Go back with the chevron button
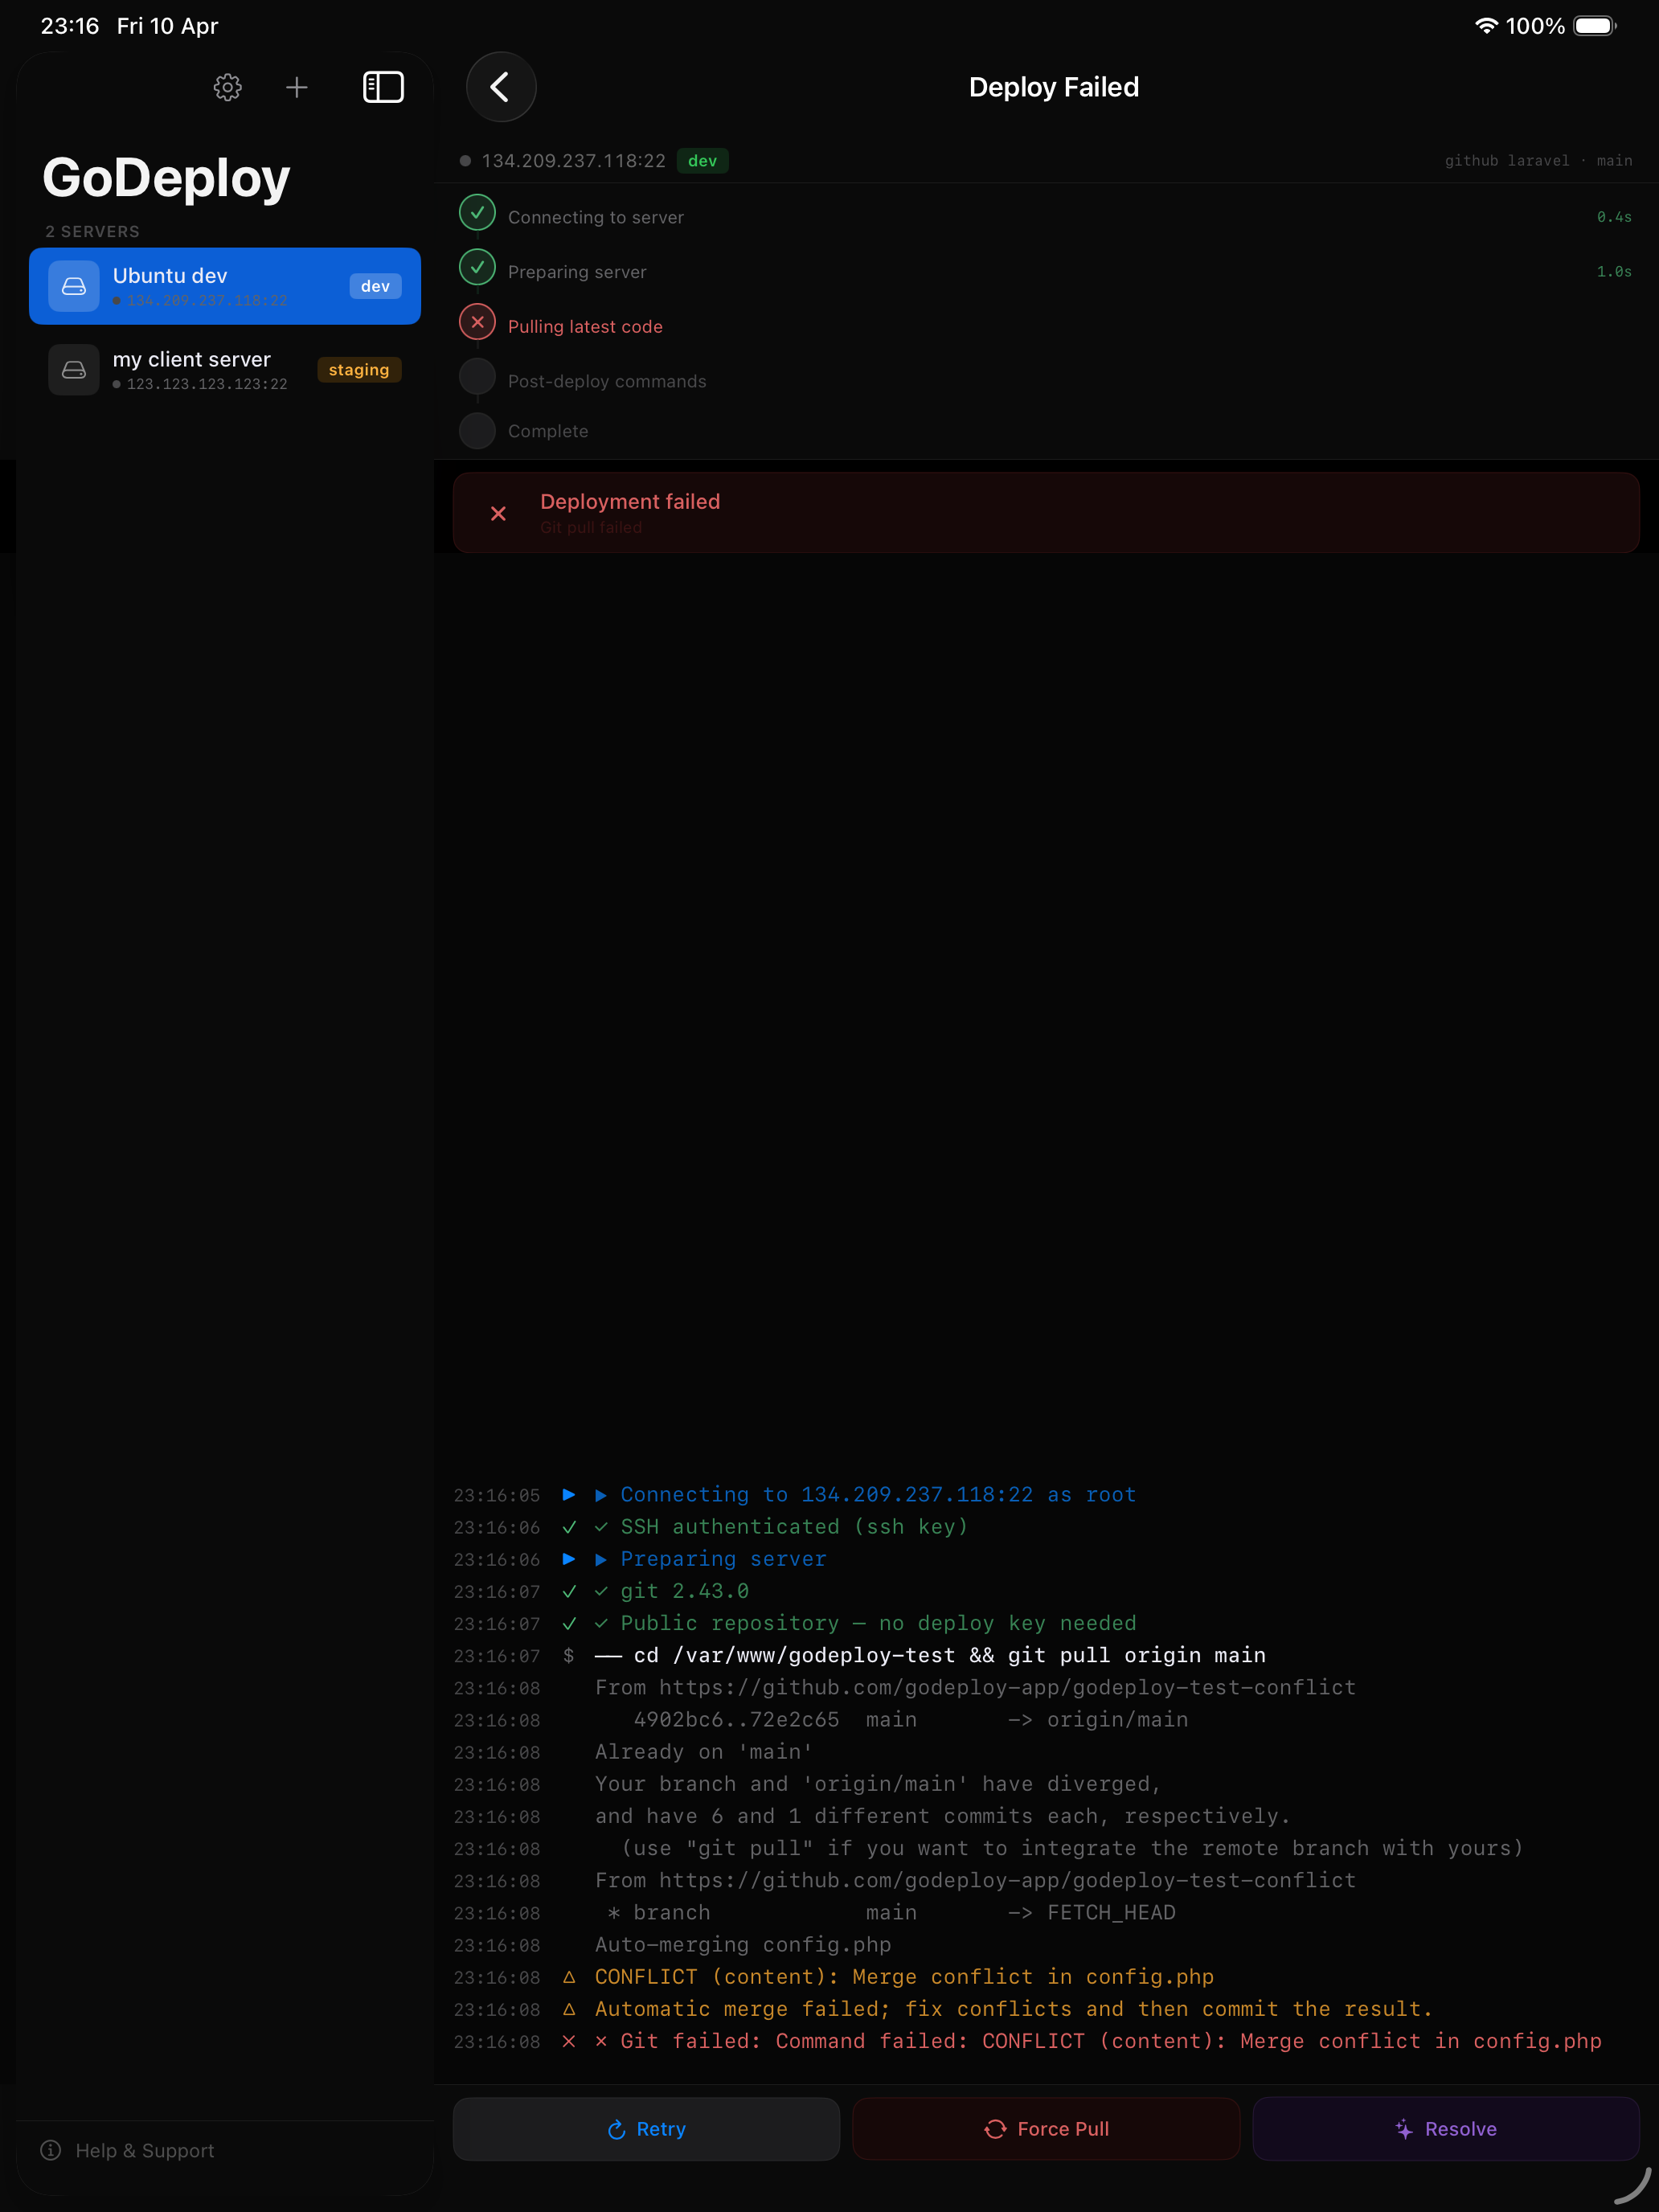Screen dimensions: 1659x2212 pos(501,87)
